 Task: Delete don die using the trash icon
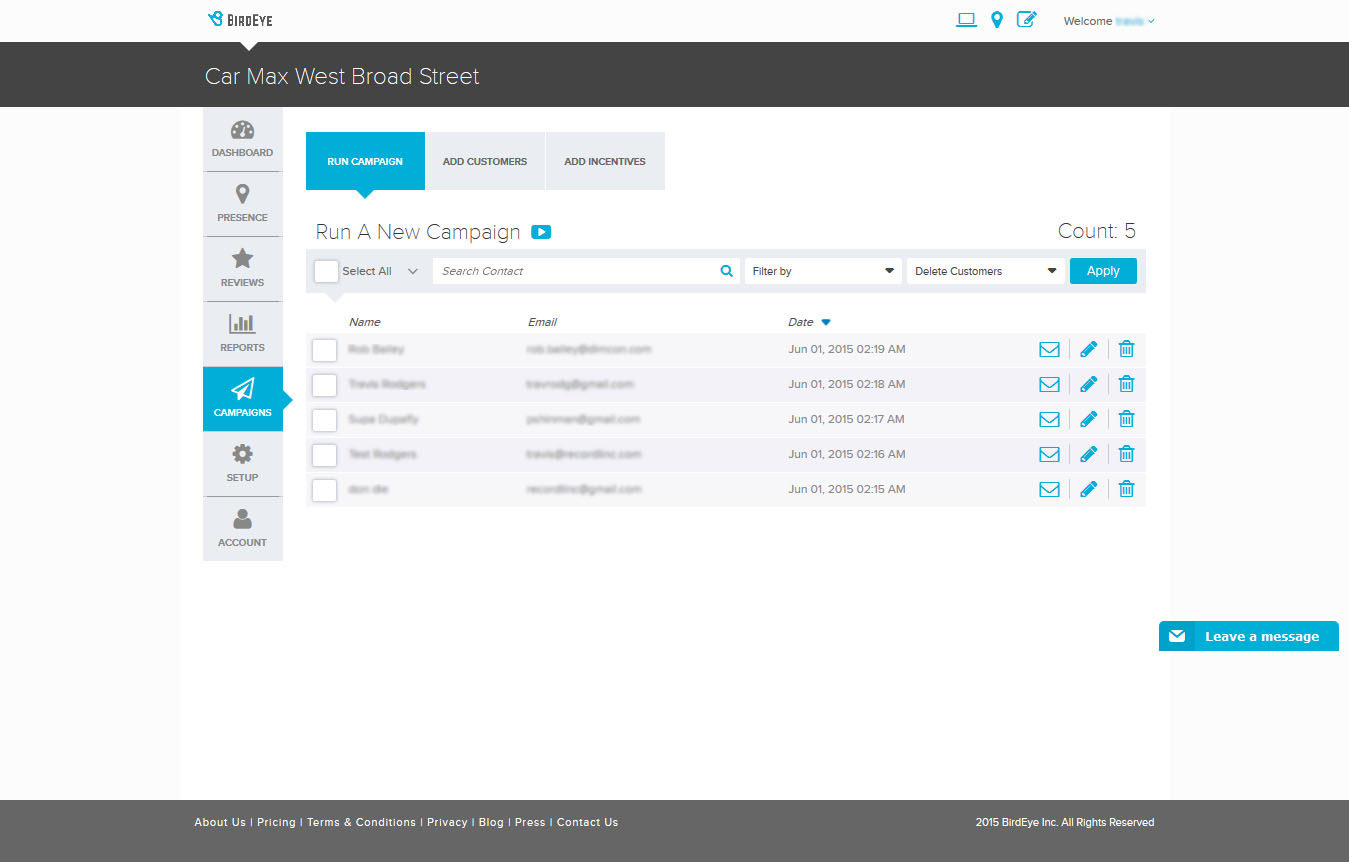click(1126, 489)
